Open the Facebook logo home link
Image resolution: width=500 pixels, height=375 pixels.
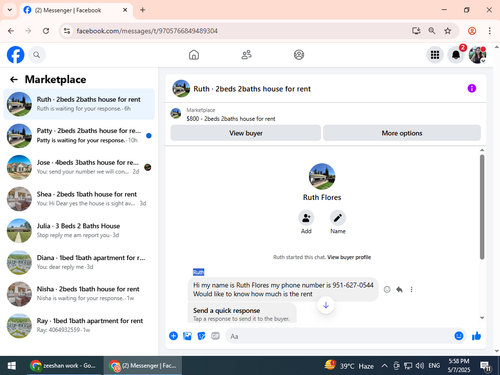[x=15, y=55]
